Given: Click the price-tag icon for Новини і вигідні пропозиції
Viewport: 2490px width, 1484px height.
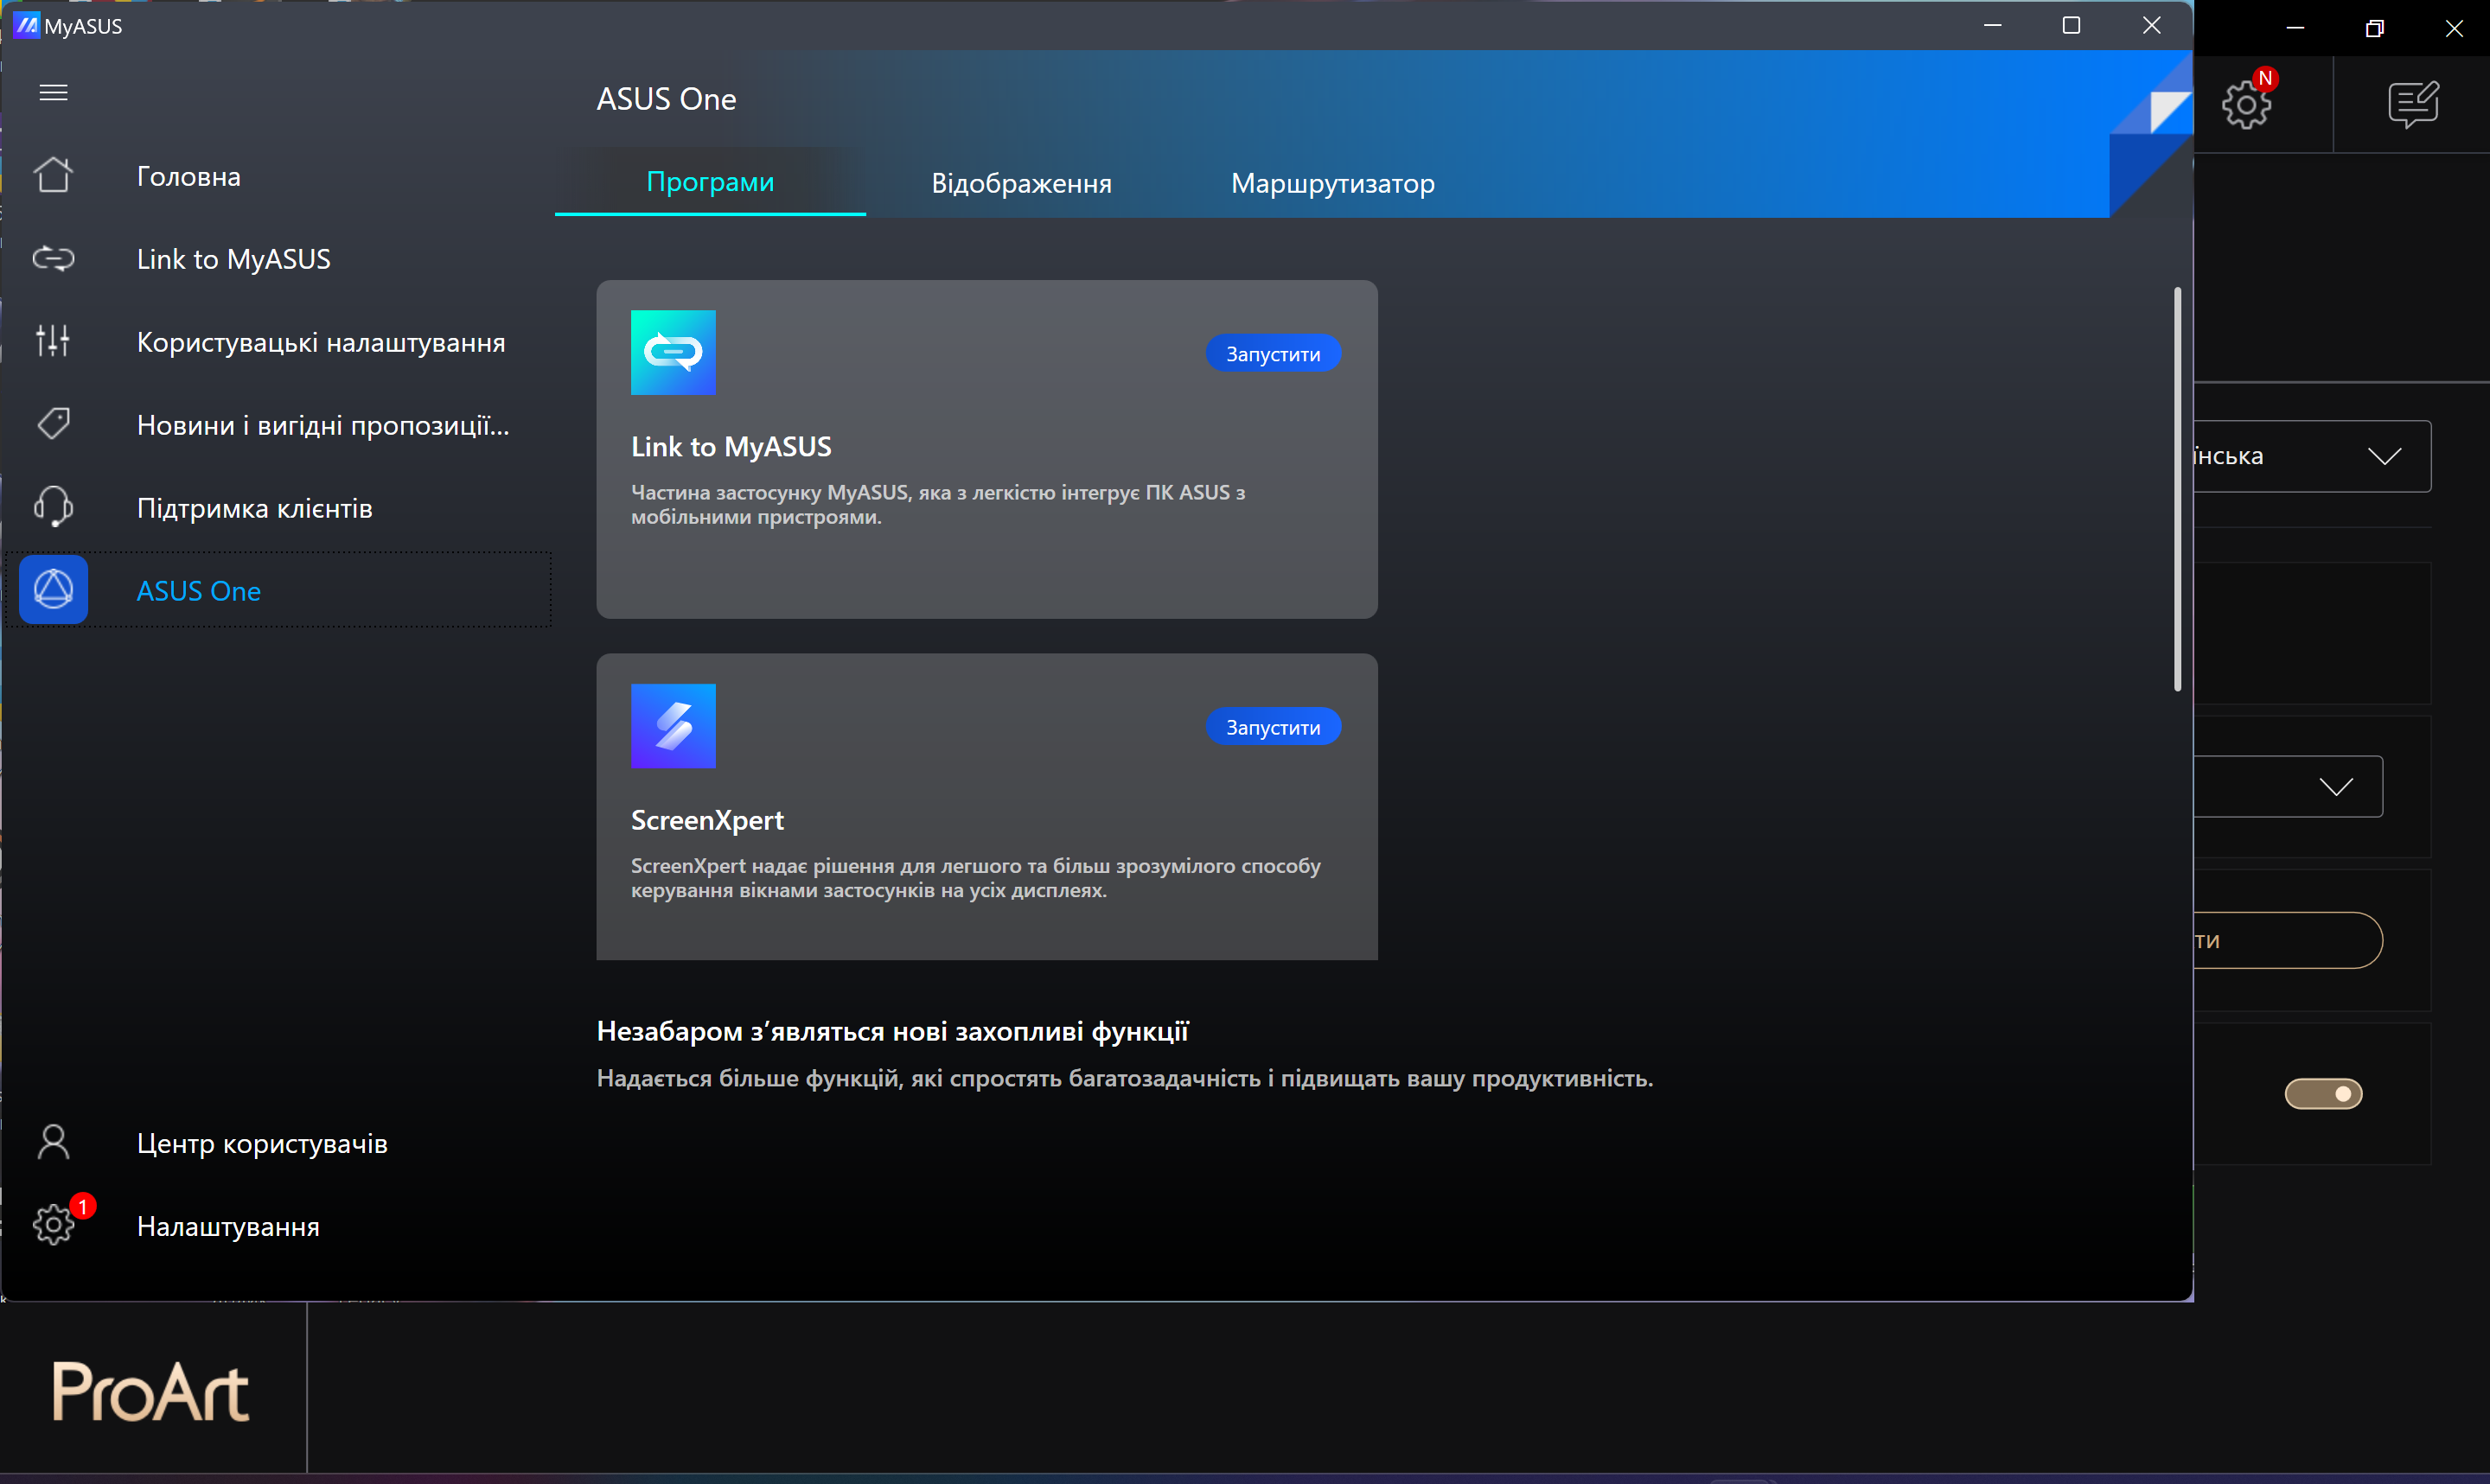Looking at the screenshot, I should click(x=53, y=423).
